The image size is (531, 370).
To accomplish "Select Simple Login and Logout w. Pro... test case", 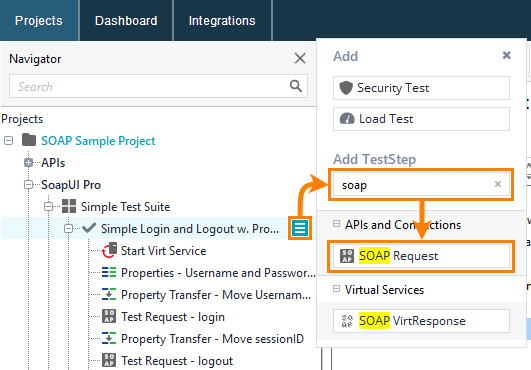I will coord(190,229).
